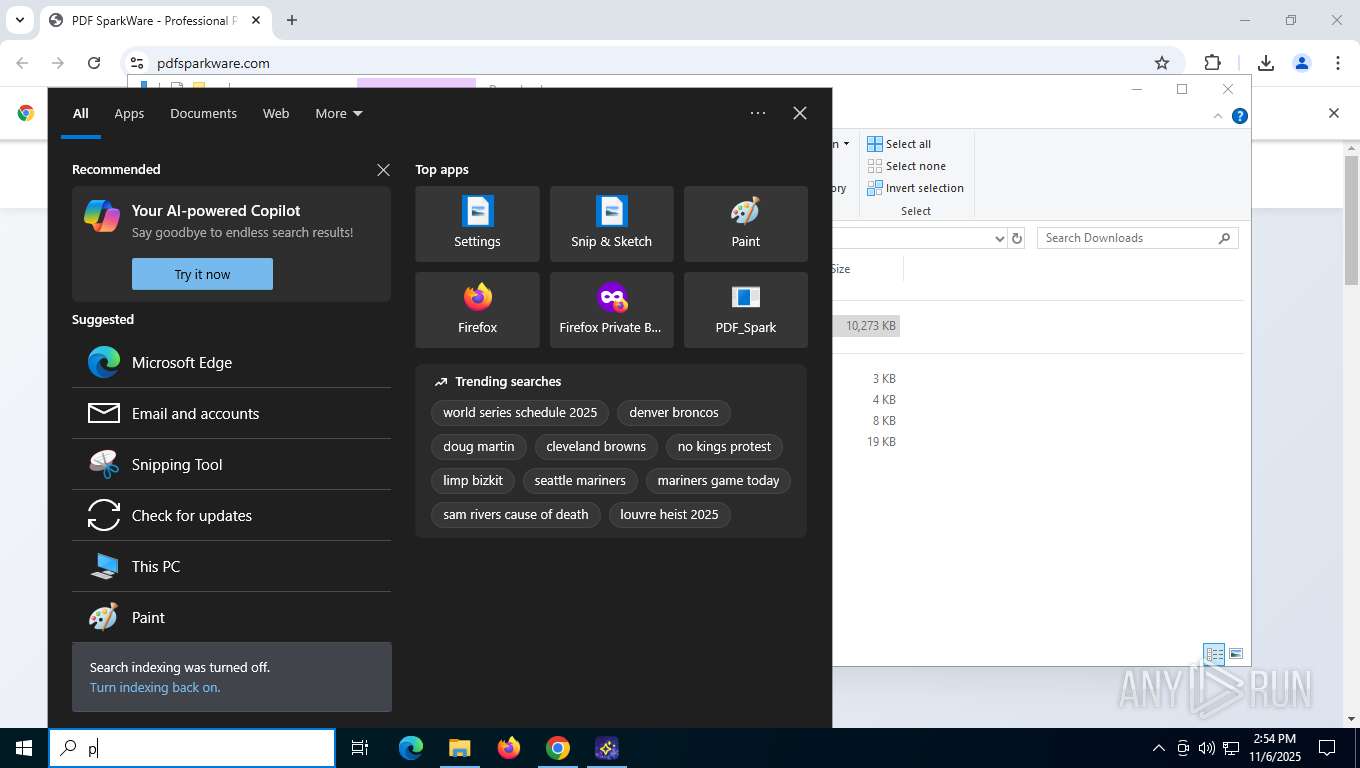Switch to the Apps search tab
Viewport: 1360px width, 768px height.
click(x=129, y=113)
